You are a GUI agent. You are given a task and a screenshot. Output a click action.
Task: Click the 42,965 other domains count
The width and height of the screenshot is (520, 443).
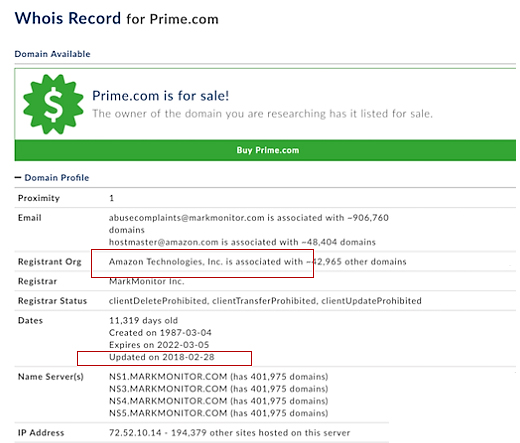[x=357, y=262]
